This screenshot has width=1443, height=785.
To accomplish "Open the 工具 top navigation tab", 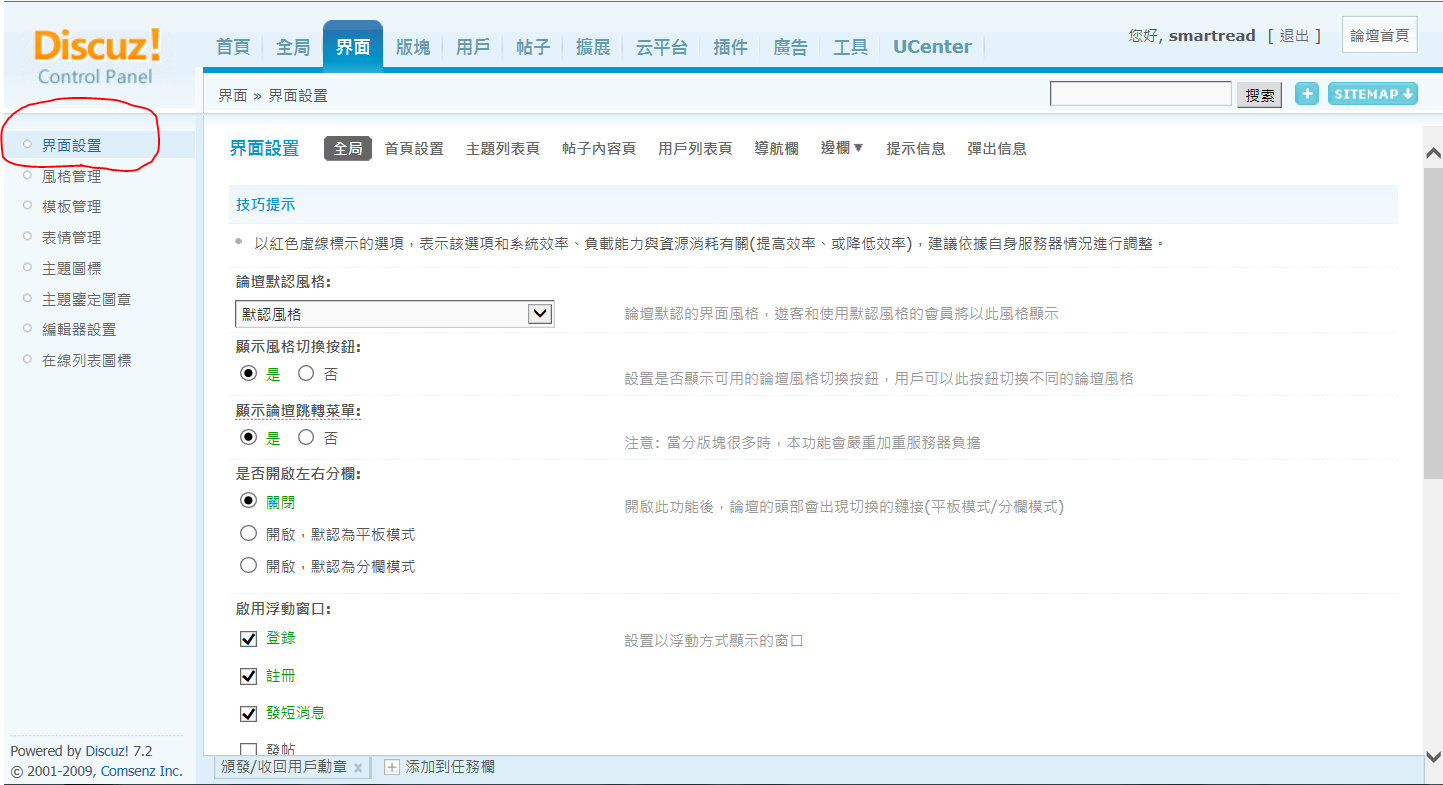I will coord(851,47).
